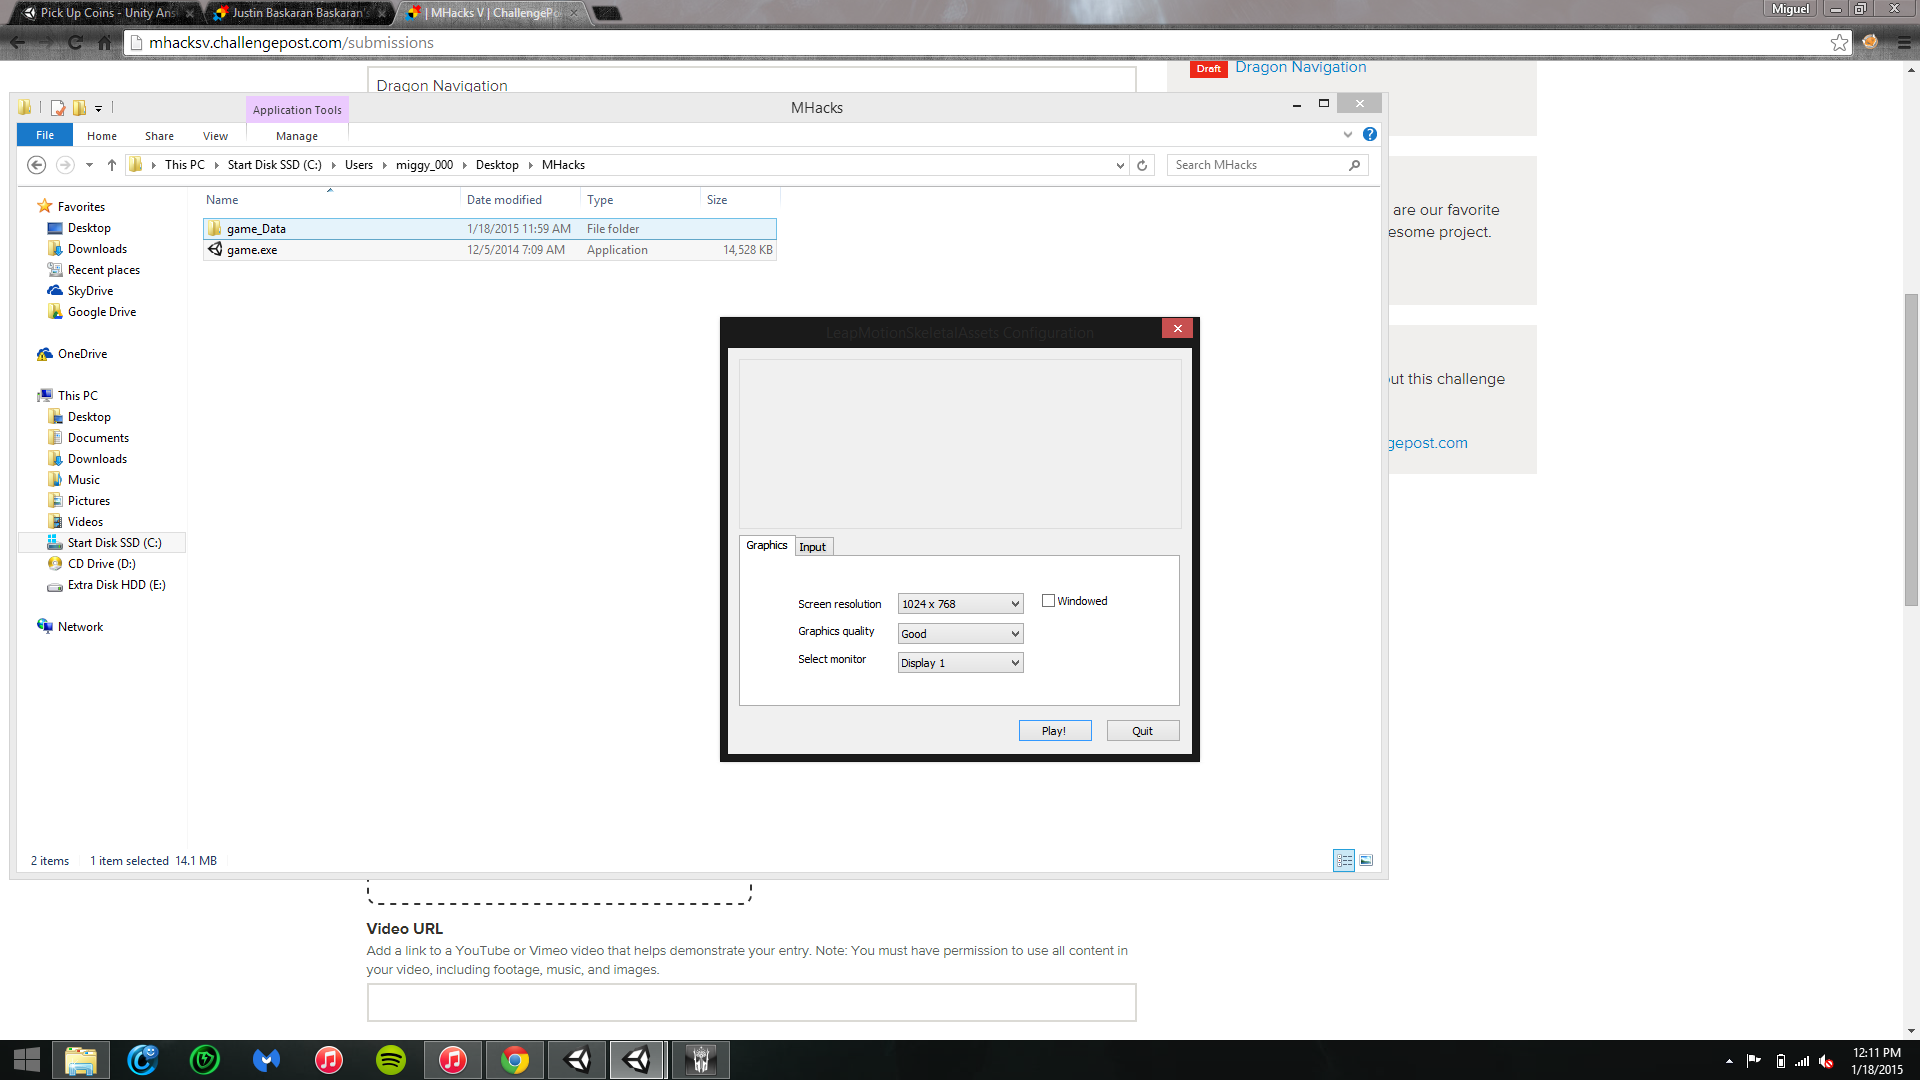Open Chrome from the taskbar
Image resolution: width=1920 pixels, height=1080 pixels.
515,1060
